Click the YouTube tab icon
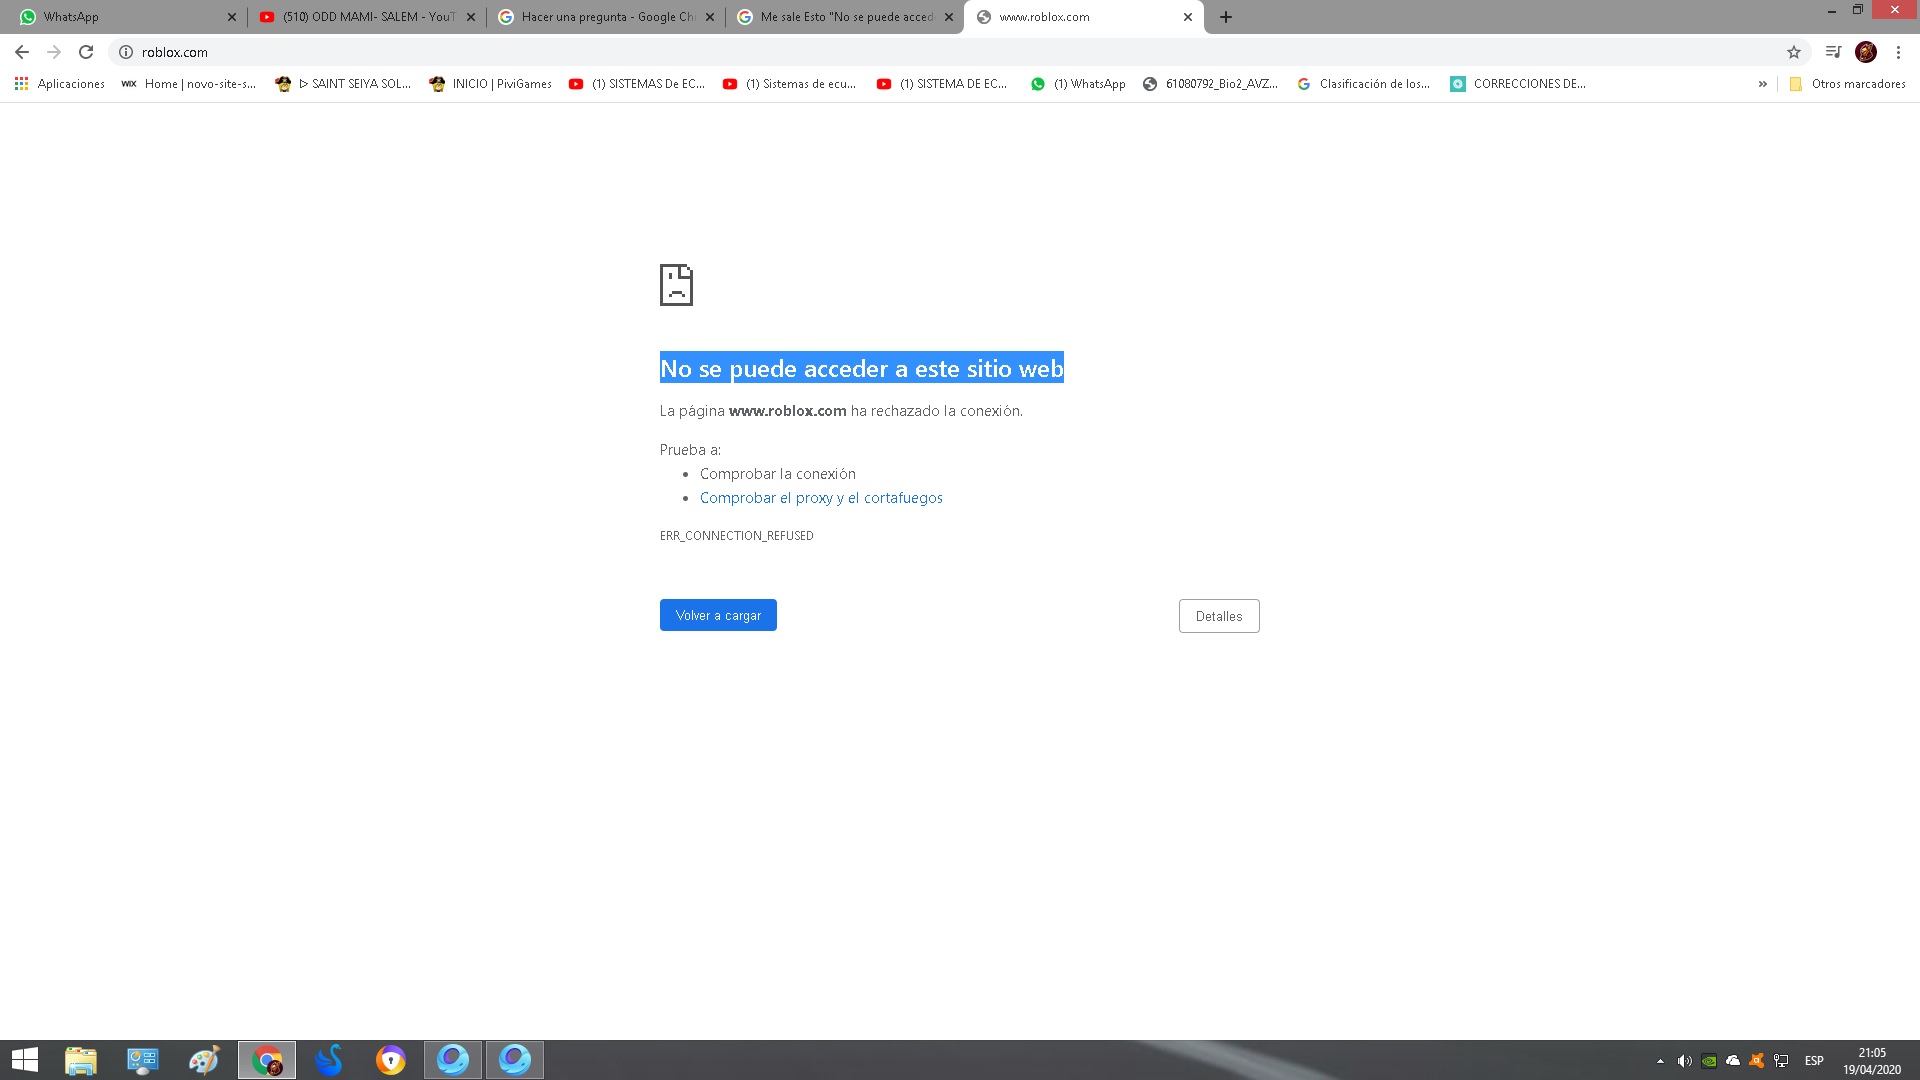The height and width of the screenshot is (1080, 1920). point(269,16)
